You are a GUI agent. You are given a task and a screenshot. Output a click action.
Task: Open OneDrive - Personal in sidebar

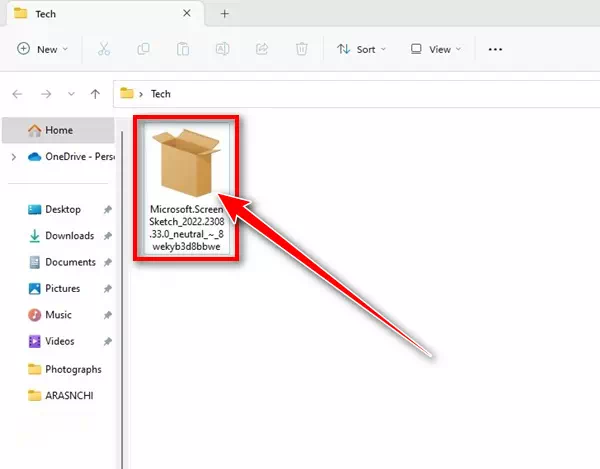pos(71,157)
